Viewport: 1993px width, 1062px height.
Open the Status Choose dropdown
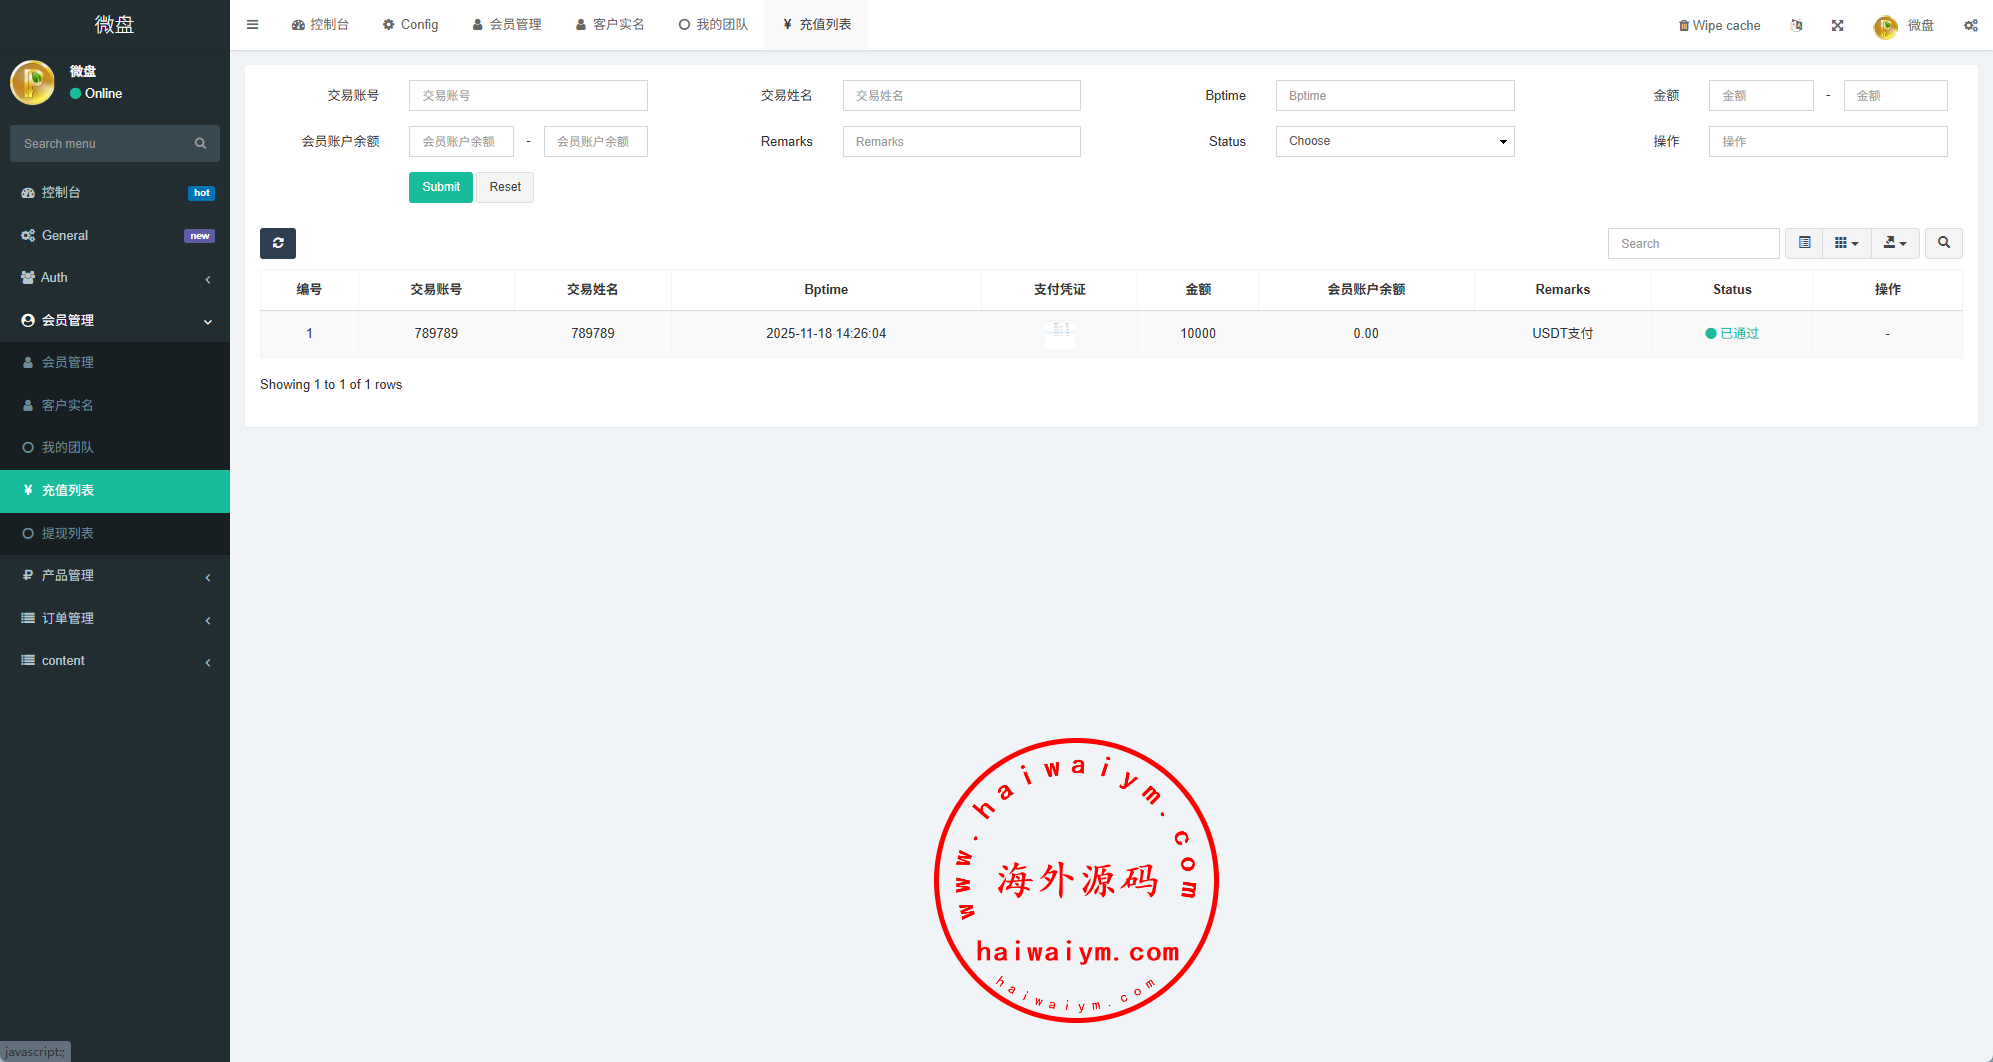[x=1394, y=142]
